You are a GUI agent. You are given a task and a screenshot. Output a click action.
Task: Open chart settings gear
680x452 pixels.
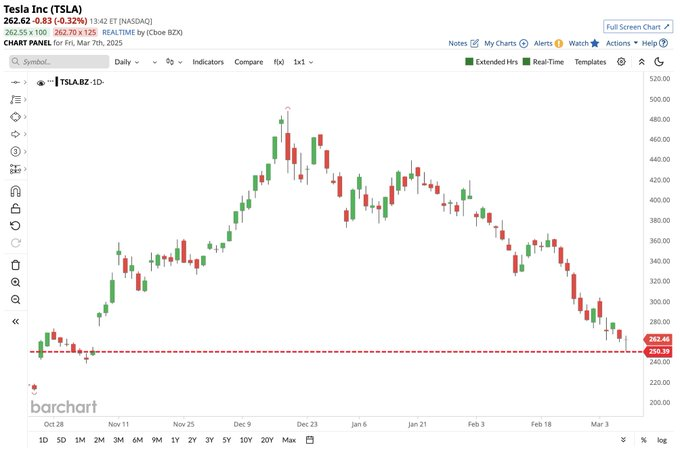click(x=621, y=62)
